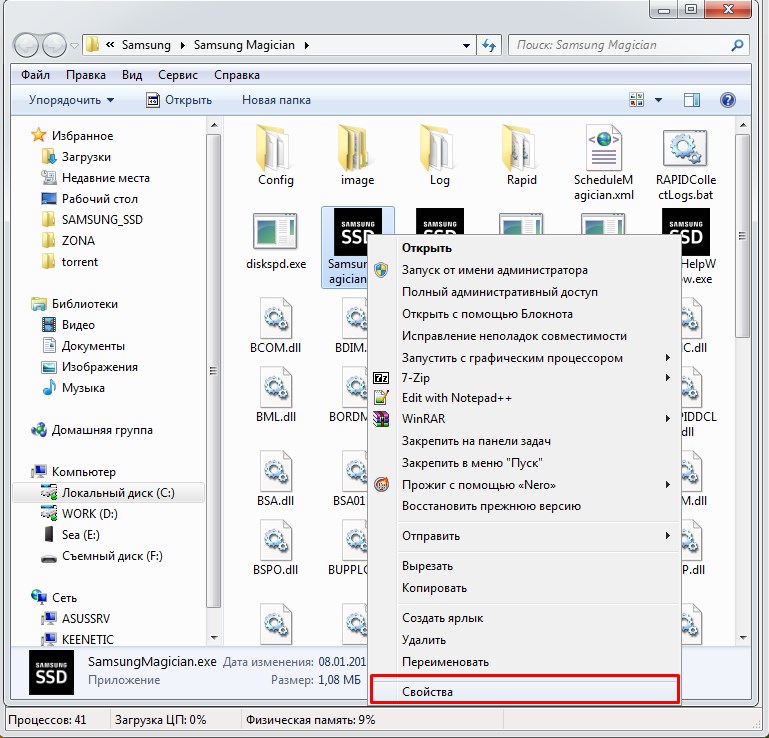Click the Новая папка button
Screen dimensions: 769x738
pyautogui.click(x=276, y=100)
